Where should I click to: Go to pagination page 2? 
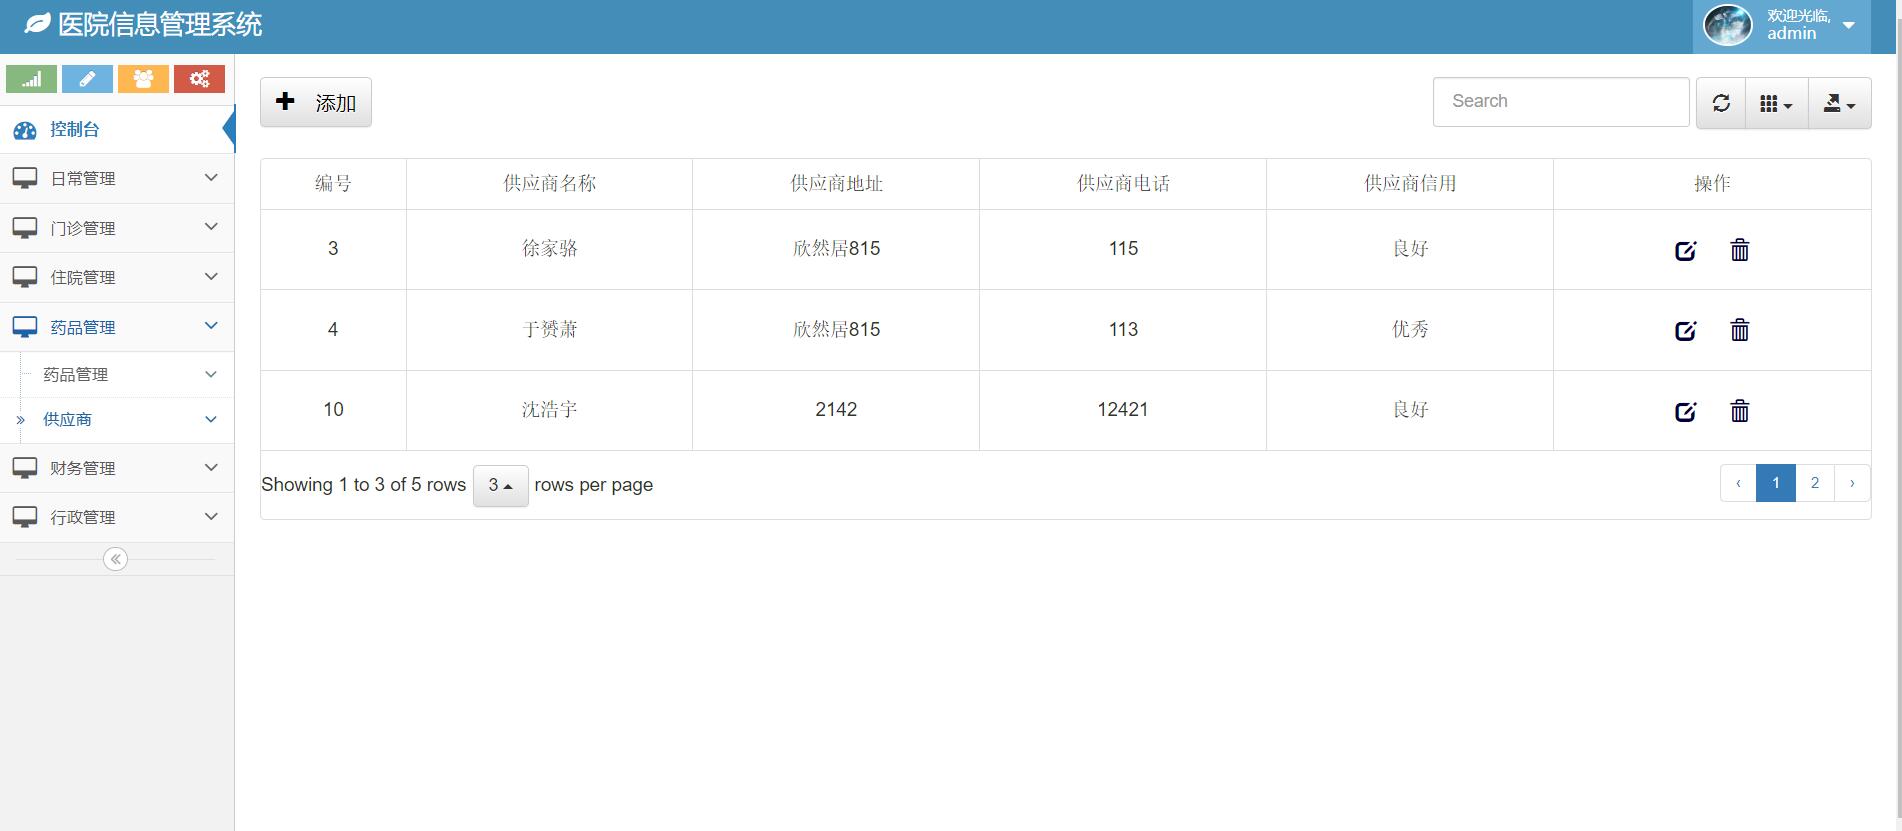coord(1815,483)
